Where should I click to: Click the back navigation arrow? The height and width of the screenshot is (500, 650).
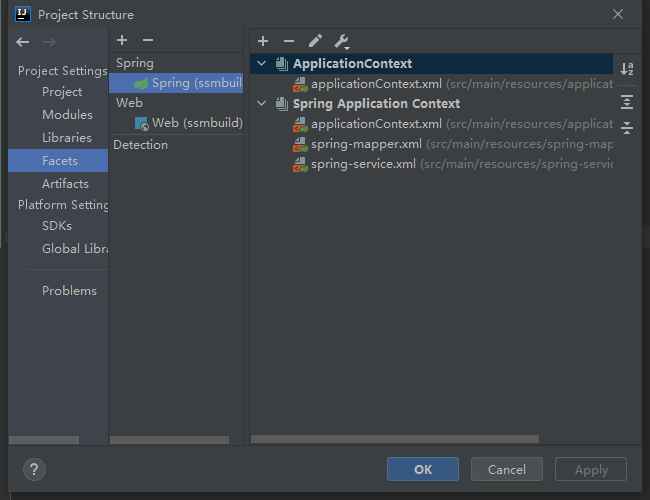point(23,42)
